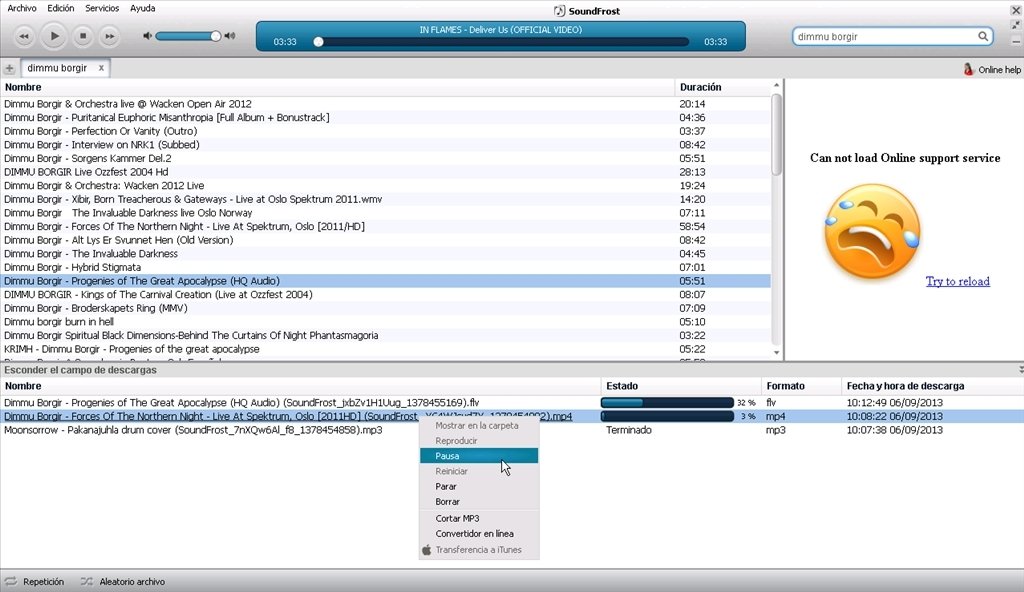Click "Fecha y hora de descarga" column header

point(933,386)
